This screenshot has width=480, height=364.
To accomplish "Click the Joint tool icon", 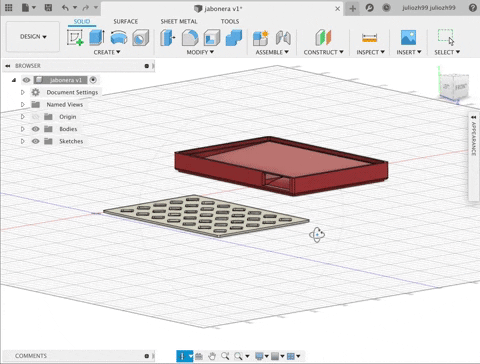I will tap(283, 37).
